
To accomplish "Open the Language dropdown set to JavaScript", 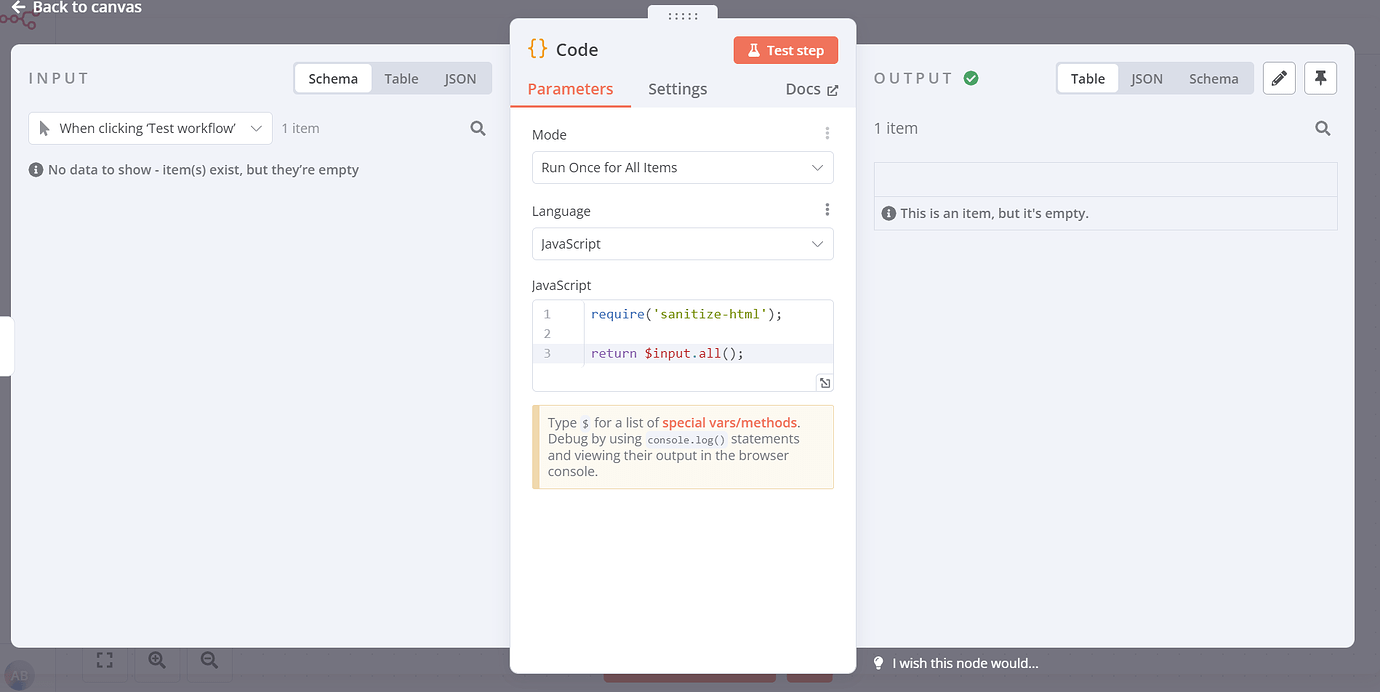I will point(682,243).
